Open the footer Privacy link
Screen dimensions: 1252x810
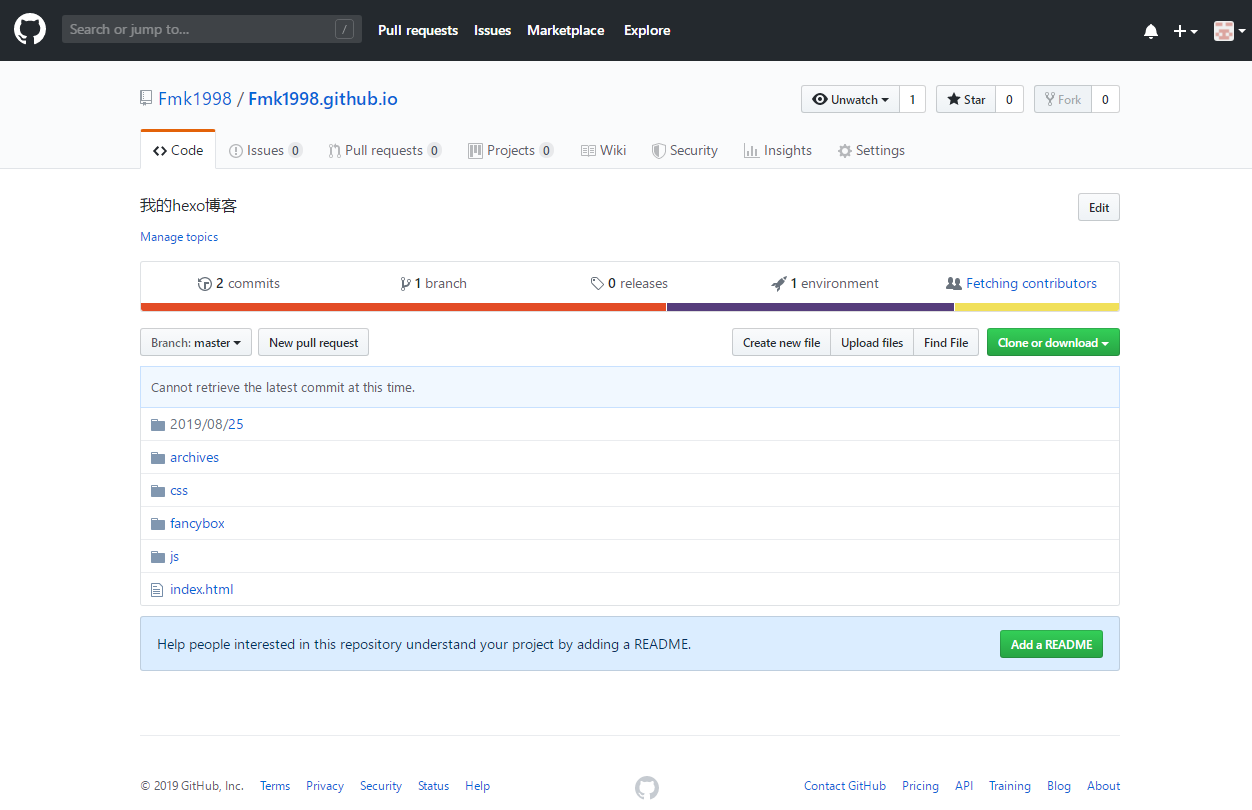click(x=325, y=786)
